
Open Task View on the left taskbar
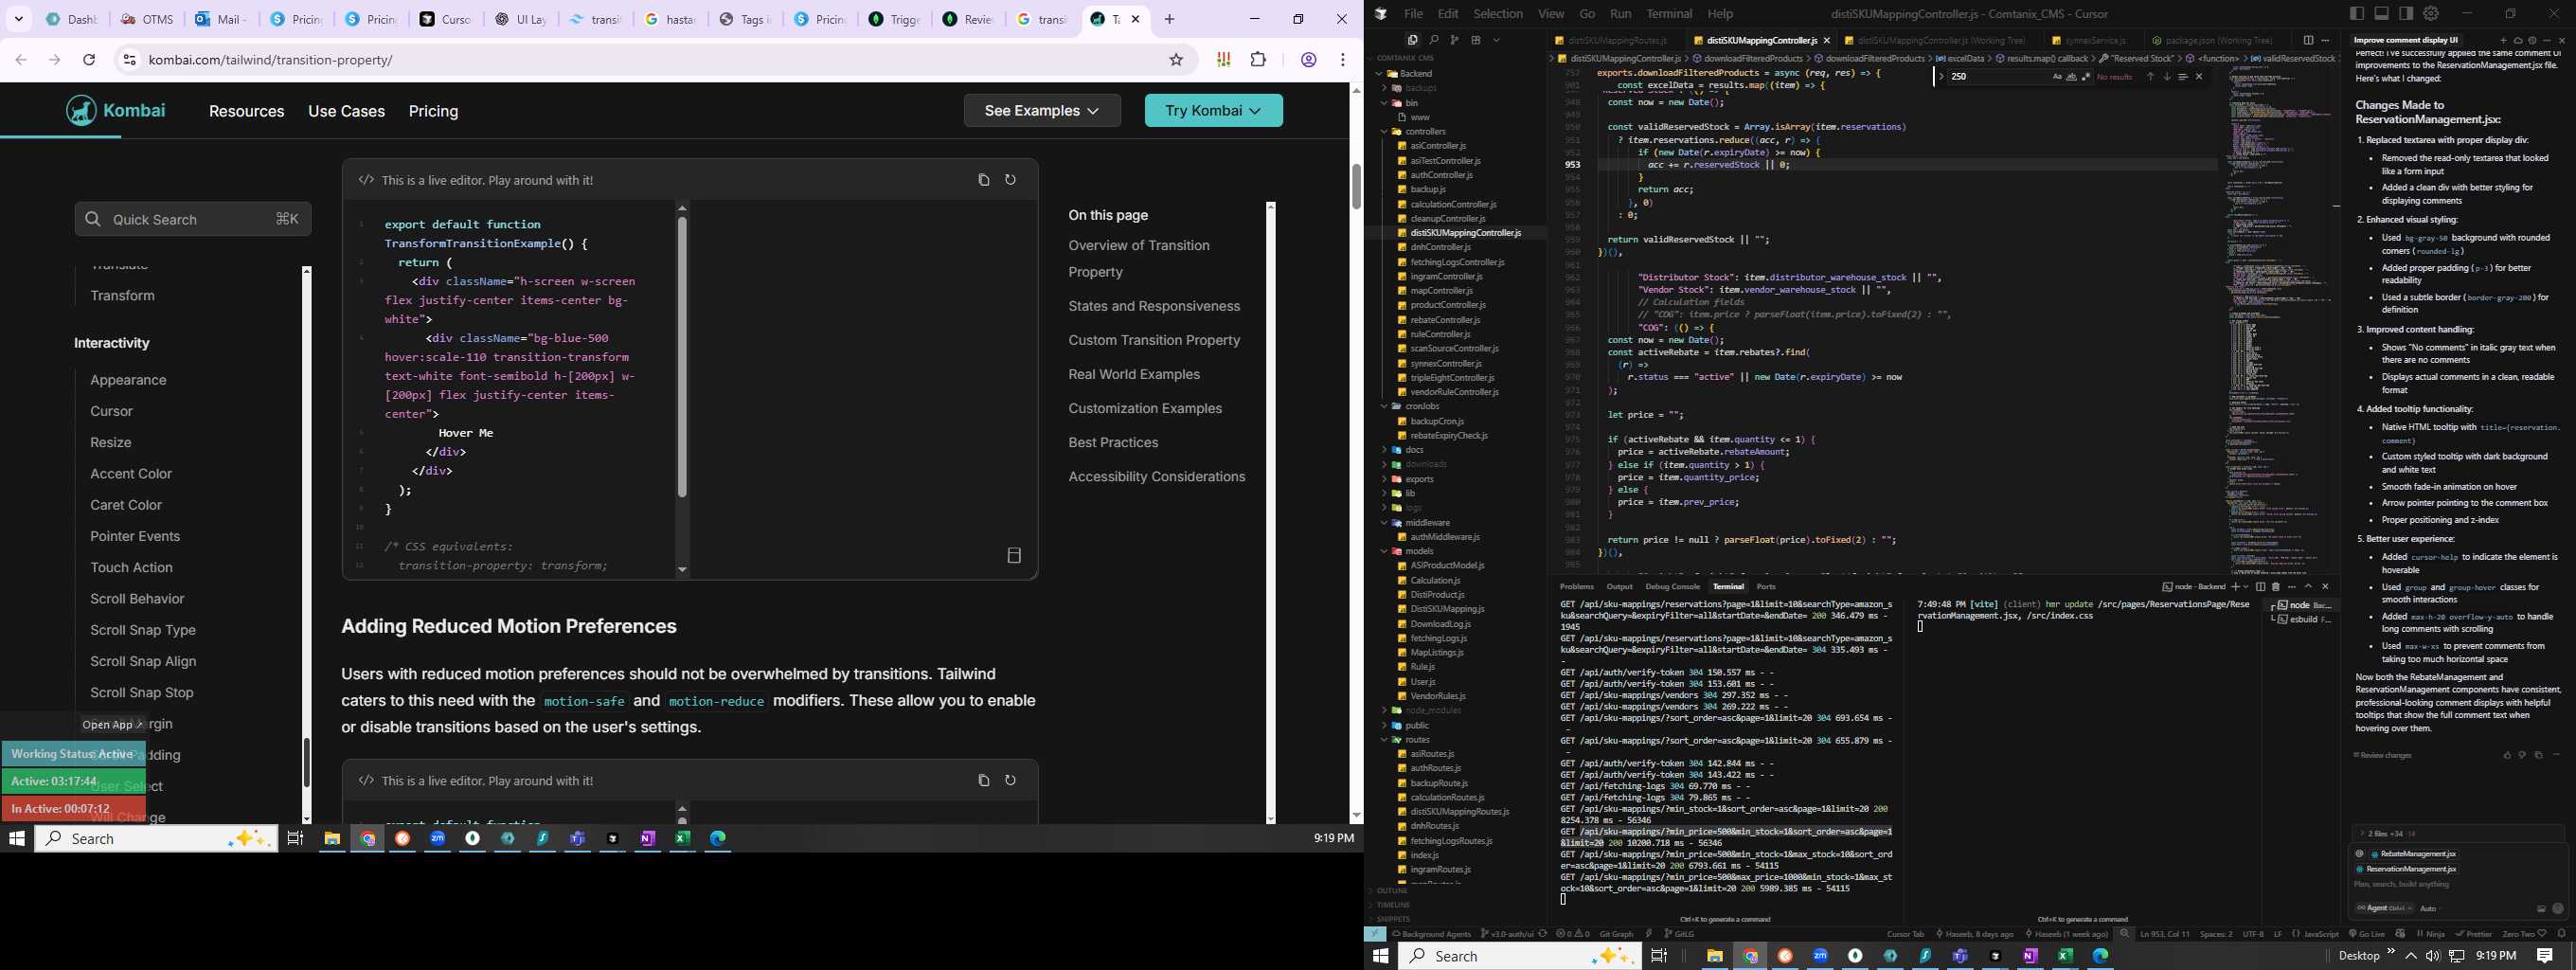tap(295, 838)
